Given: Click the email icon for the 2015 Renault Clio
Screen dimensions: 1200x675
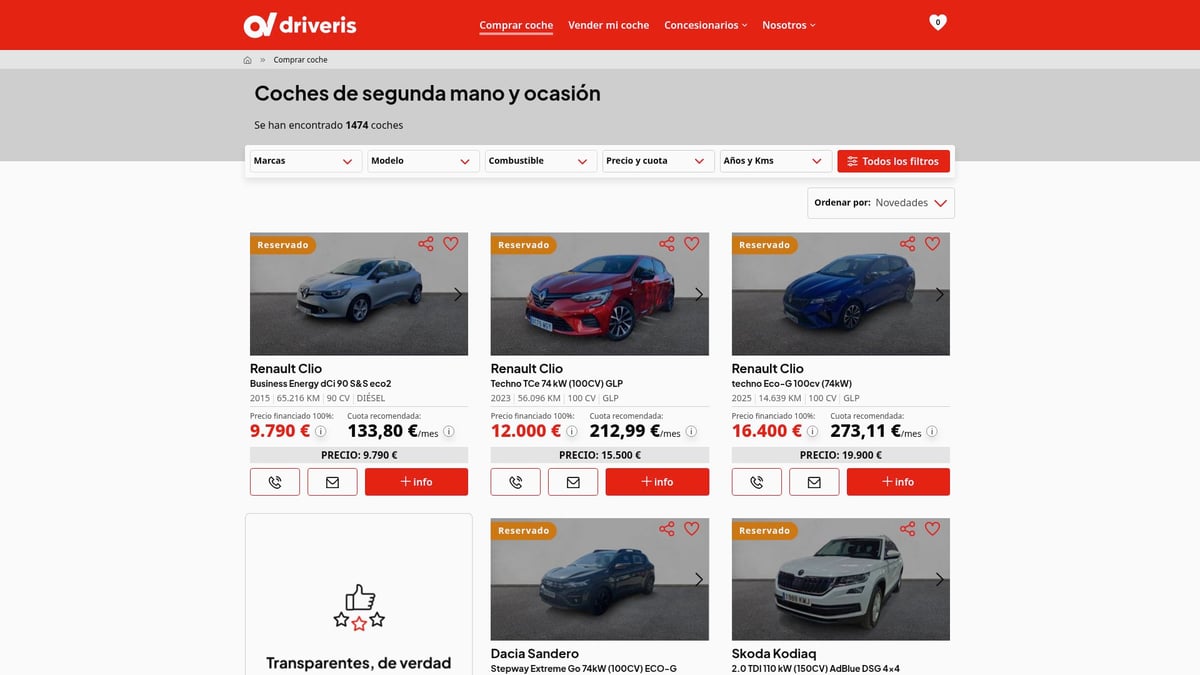Looking at the screenshot, I should coord(332,482).
